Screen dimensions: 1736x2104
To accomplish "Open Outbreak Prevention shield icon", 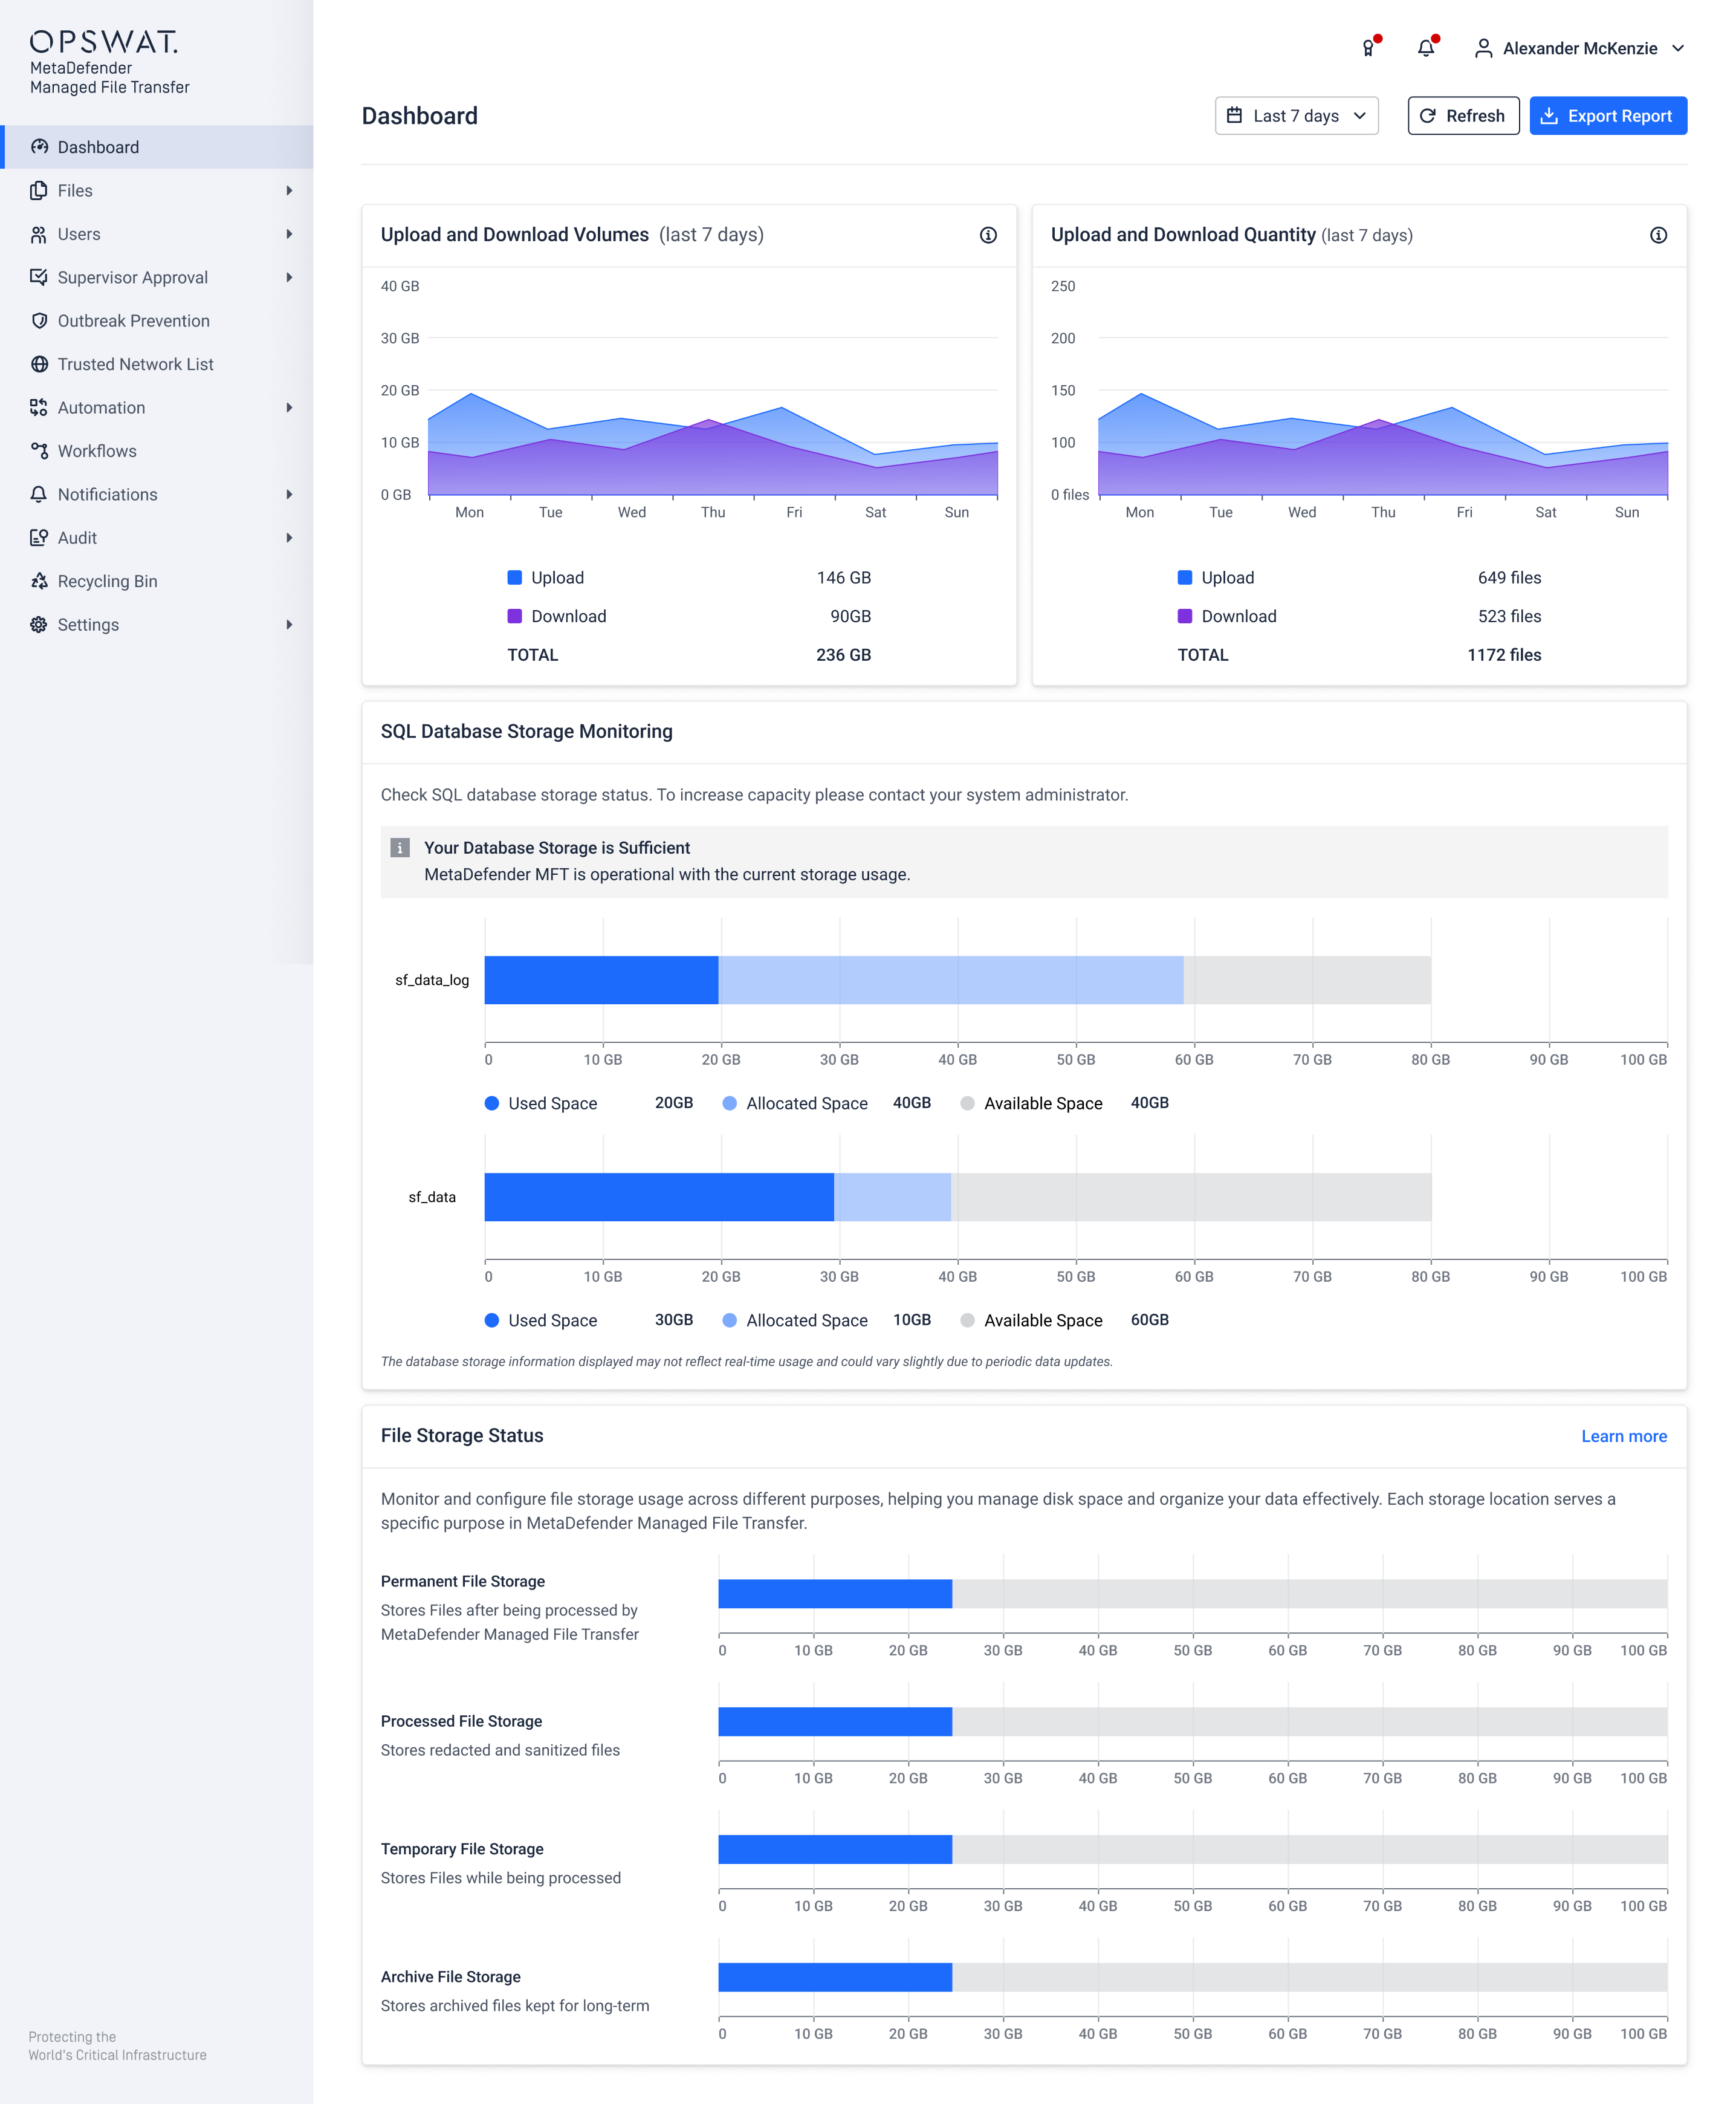I will (39, 321).
